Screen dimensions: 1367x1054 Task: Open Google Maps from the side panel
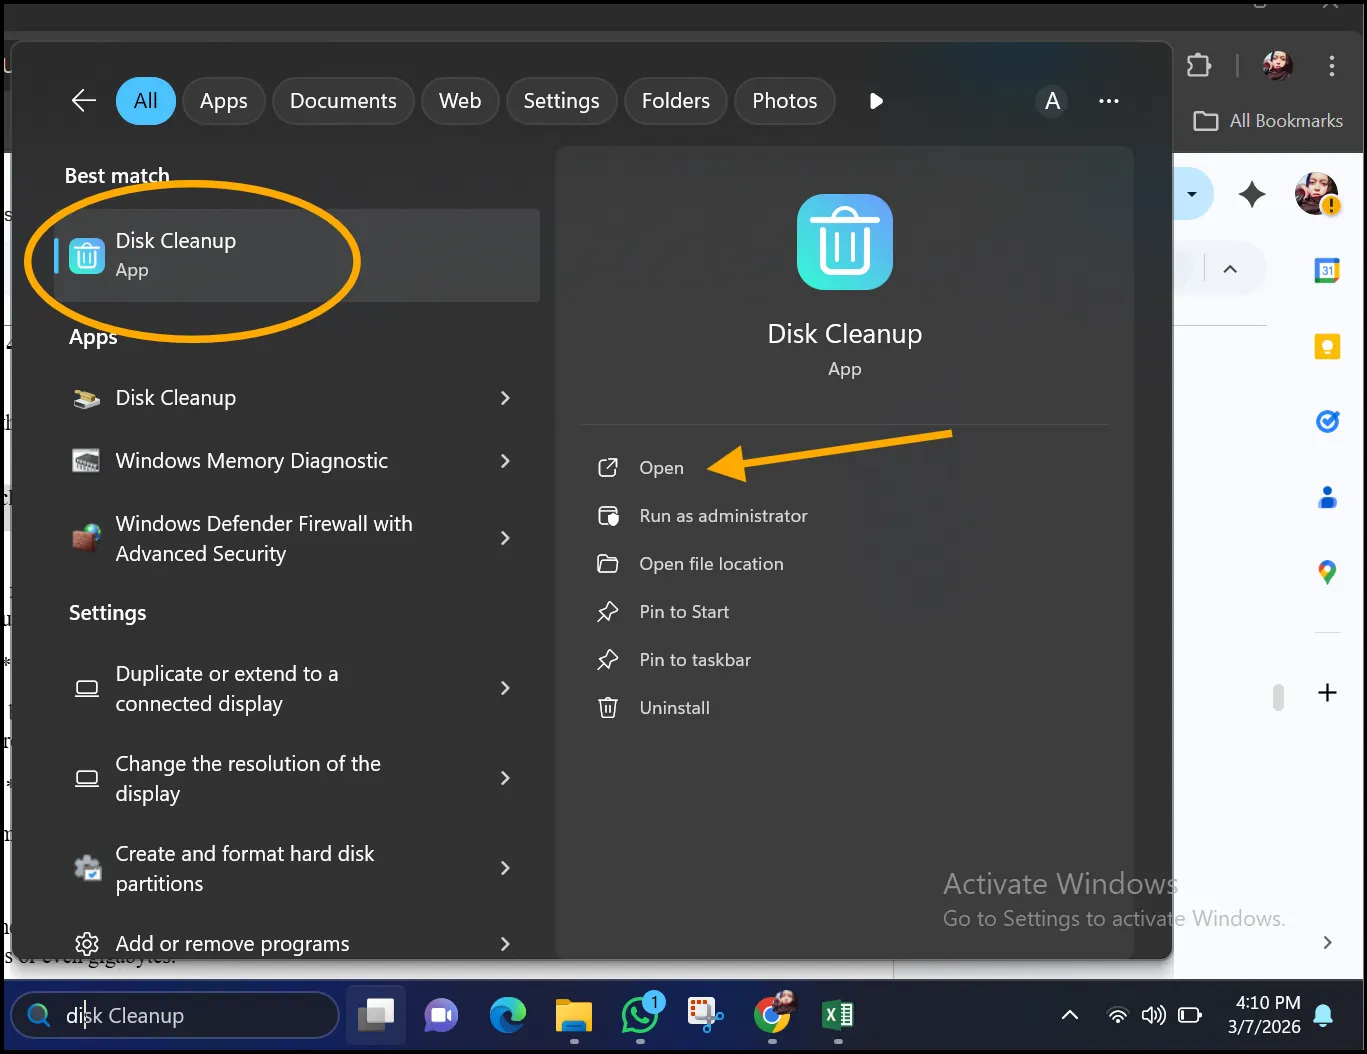pos(1327,572)
